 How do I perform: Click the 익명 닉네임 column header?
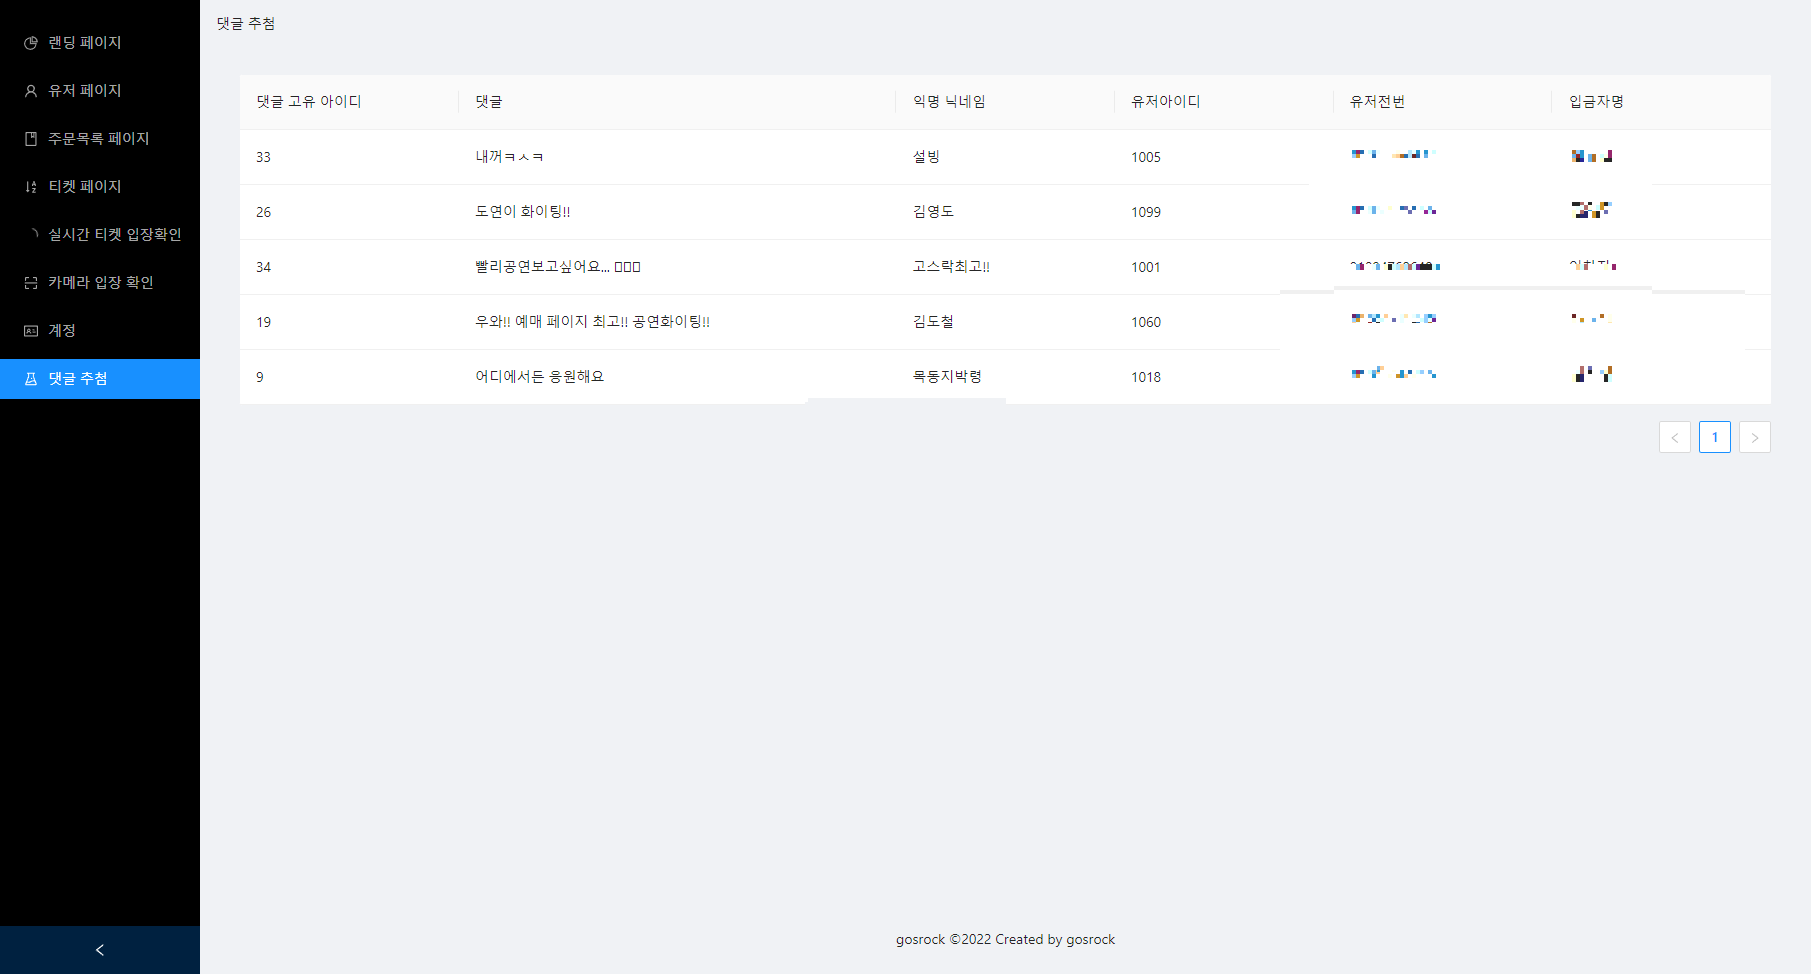click(1005, 102)
